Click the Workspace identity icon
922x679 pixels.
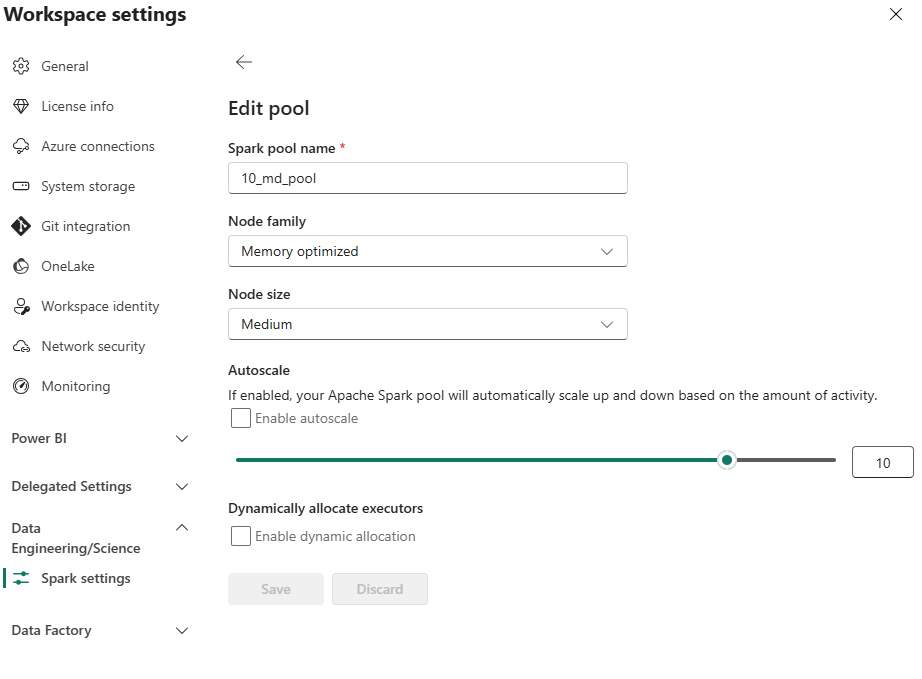coord(21,306)
